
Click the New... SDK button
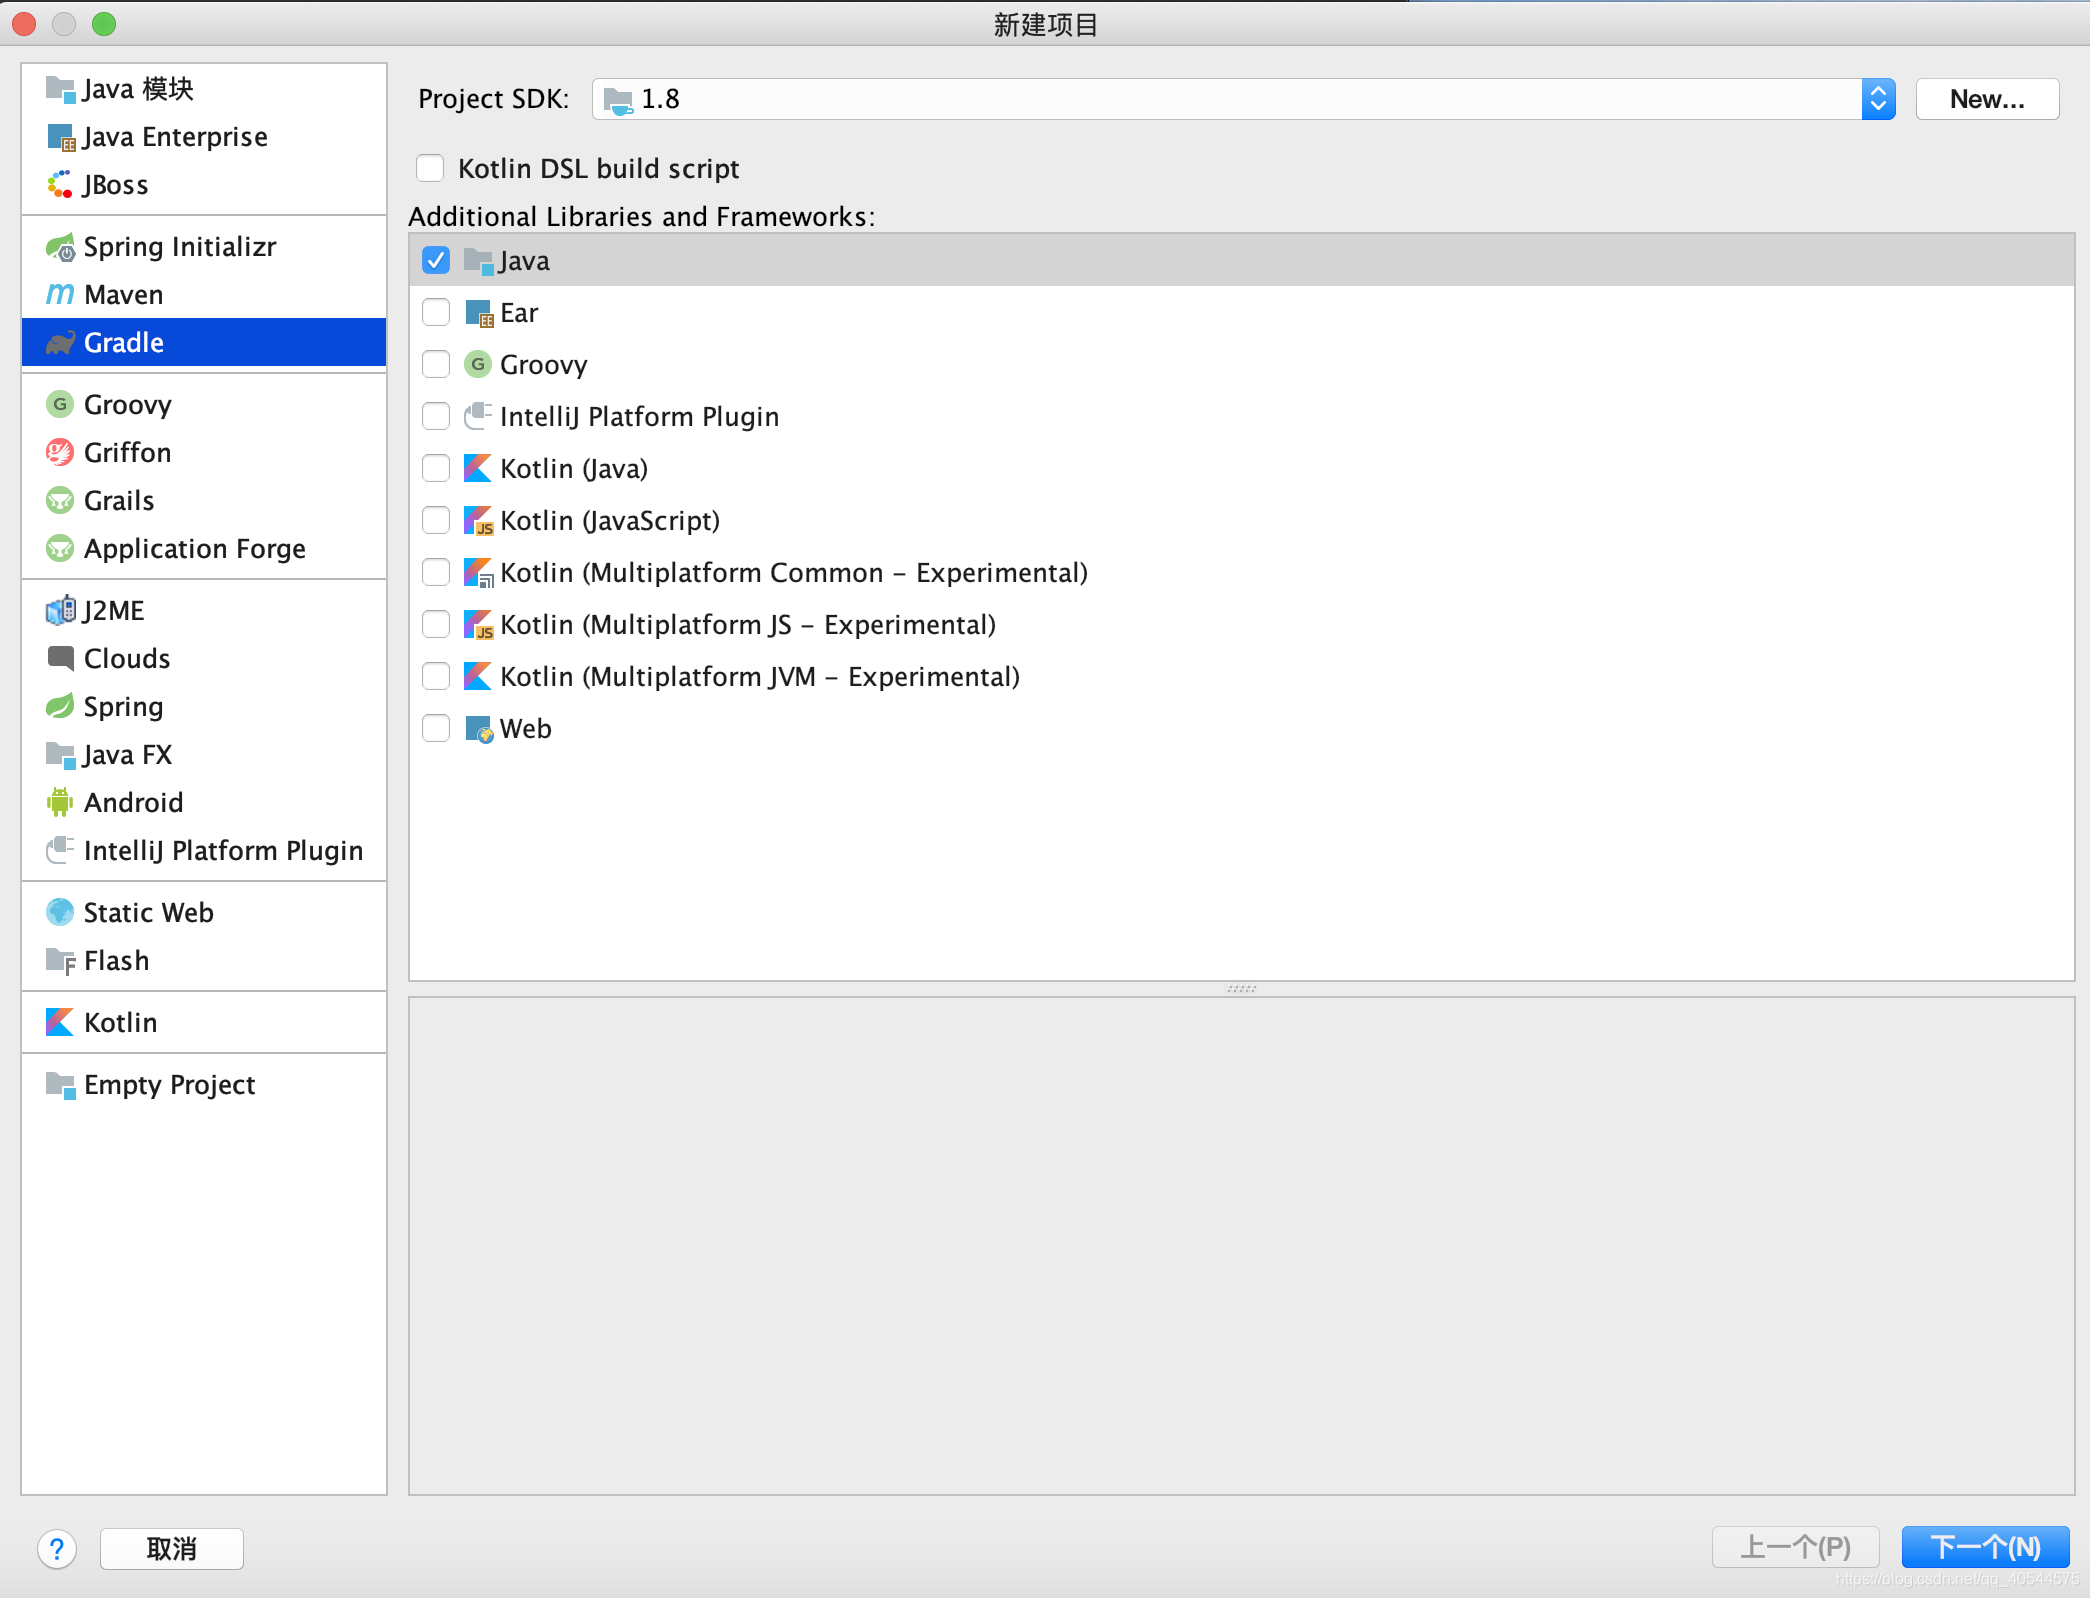1986,99
